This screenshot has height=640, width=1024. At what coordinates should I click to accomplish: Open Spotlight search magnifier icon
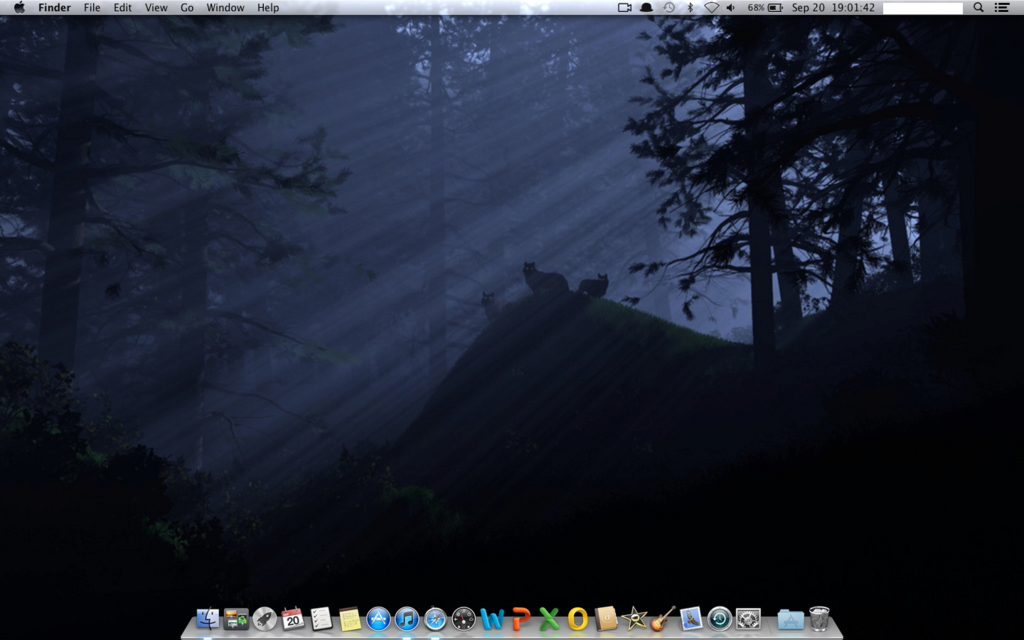coord(978,7)
